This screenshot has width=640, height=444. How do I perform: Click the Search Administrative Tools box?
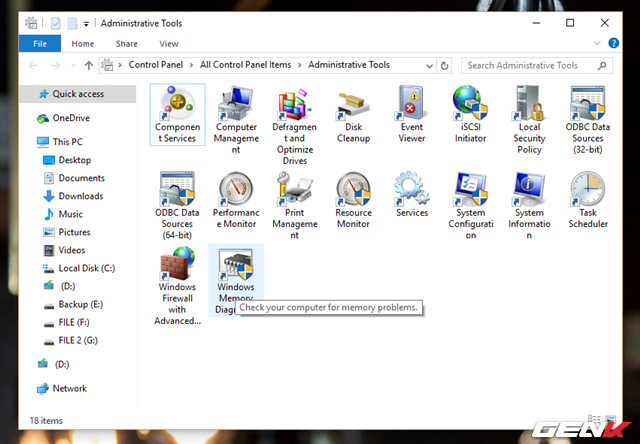coord(530,66)
